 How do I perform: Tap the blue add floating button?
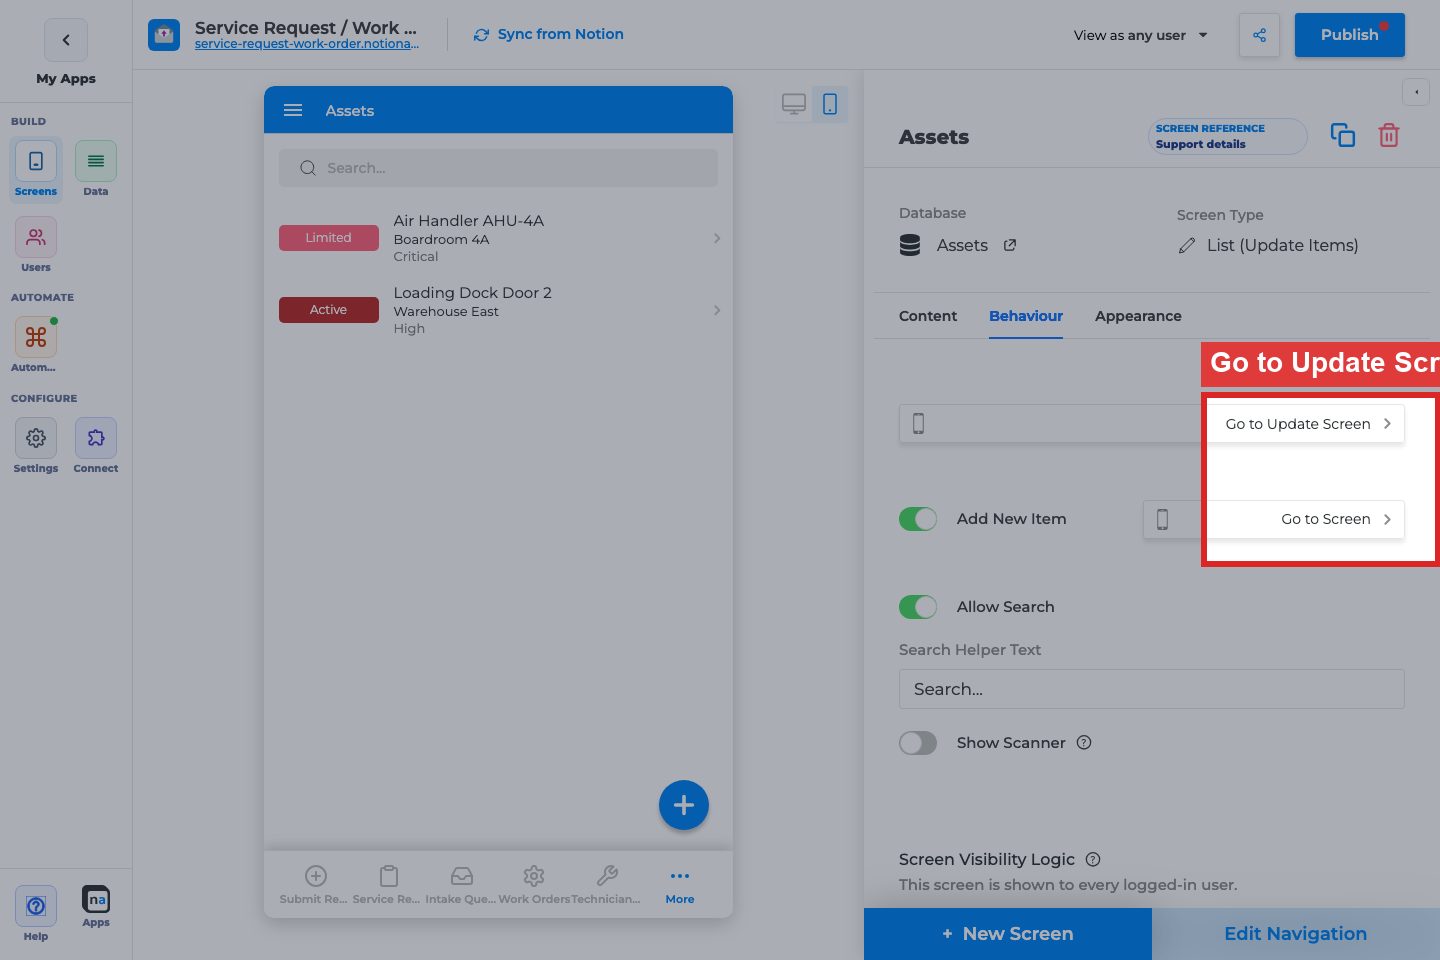tap(684, 805)
